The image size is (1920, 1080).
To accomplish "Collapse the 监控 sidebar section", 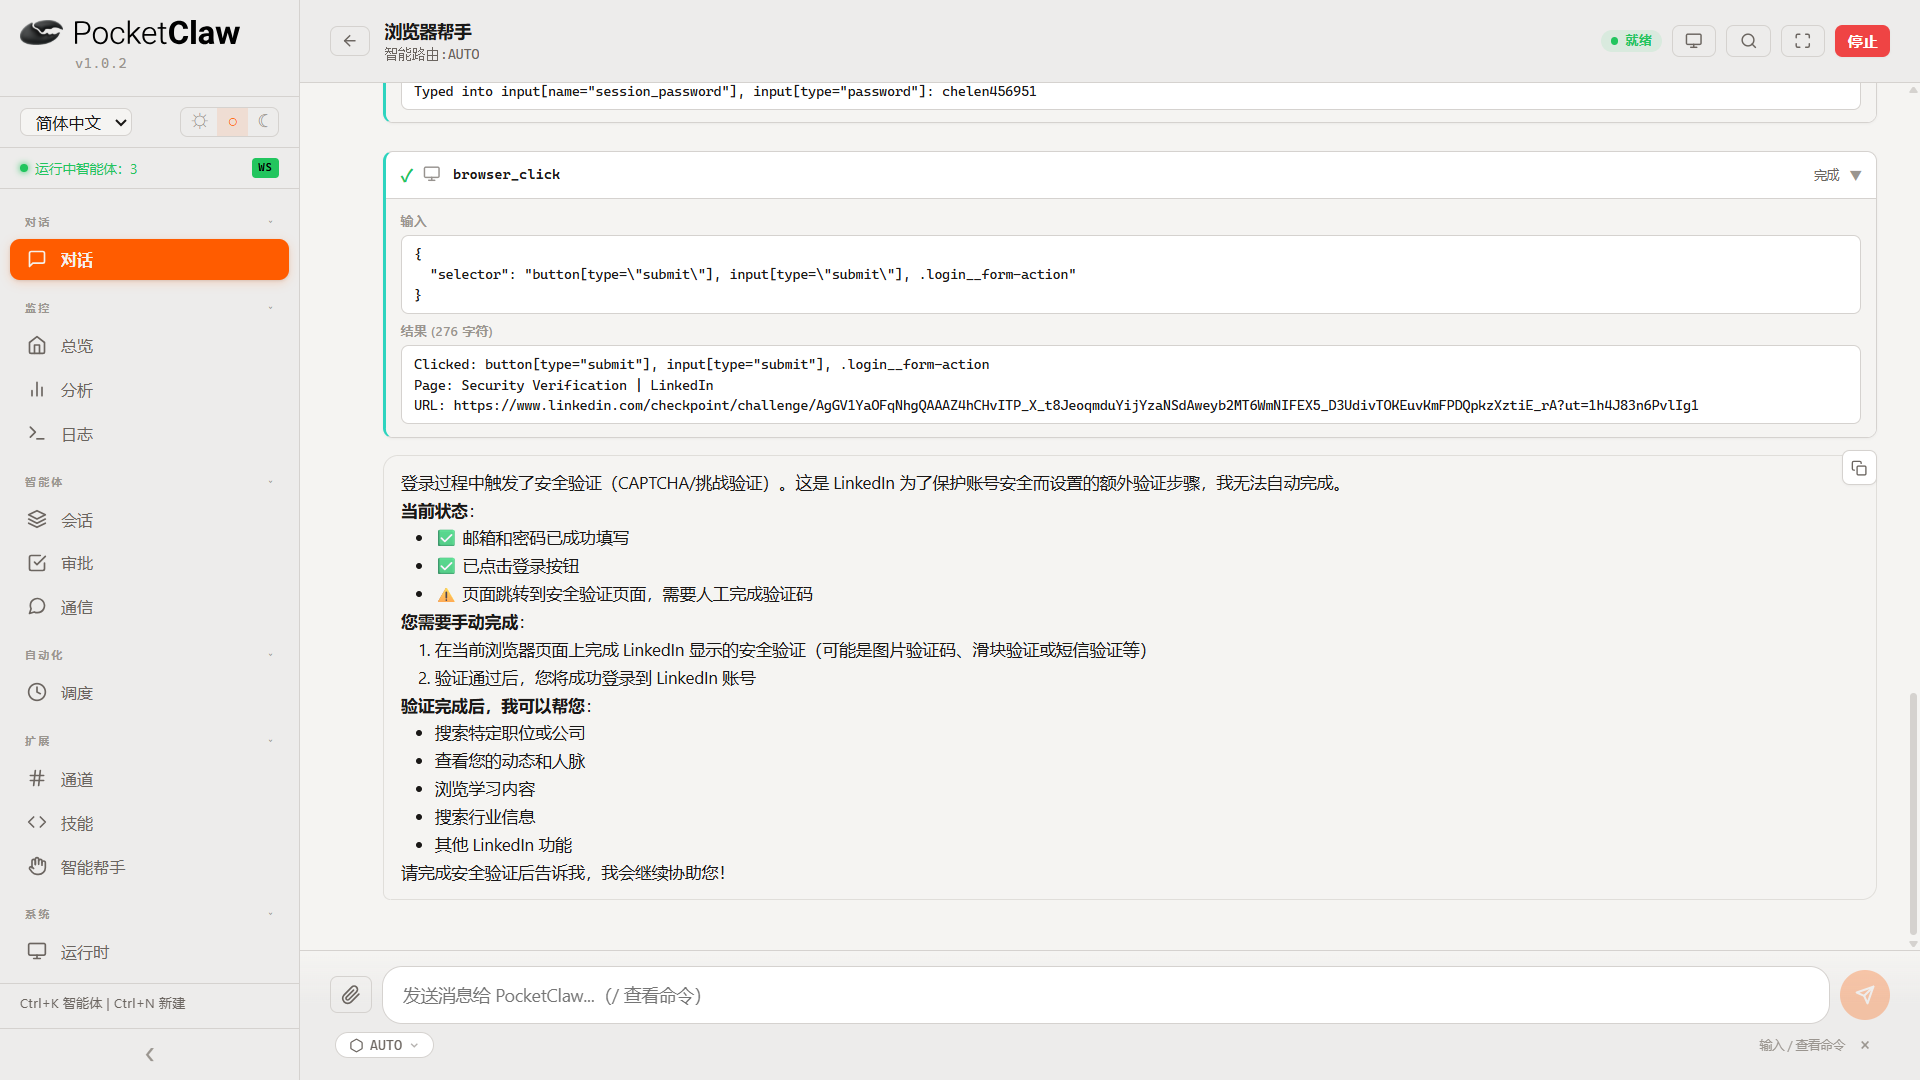I will 270,308.
